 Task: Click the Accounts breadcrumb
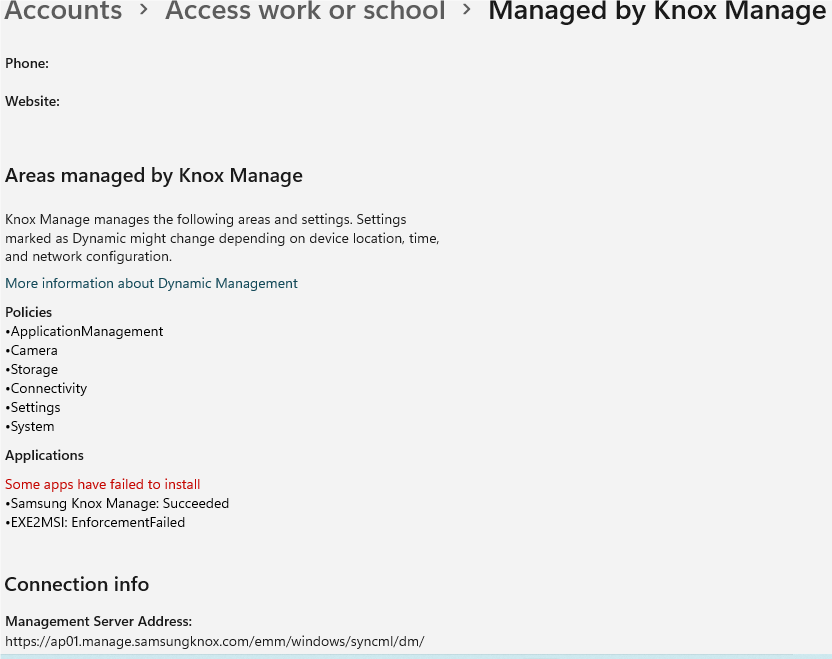62,13
